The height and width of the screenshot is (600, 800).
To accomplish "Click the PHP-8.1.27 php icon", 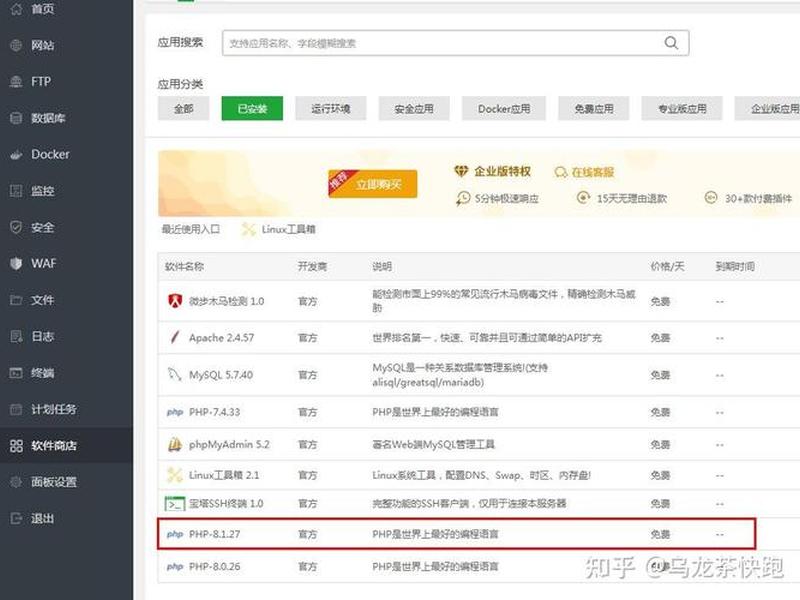I will [174, 534].
